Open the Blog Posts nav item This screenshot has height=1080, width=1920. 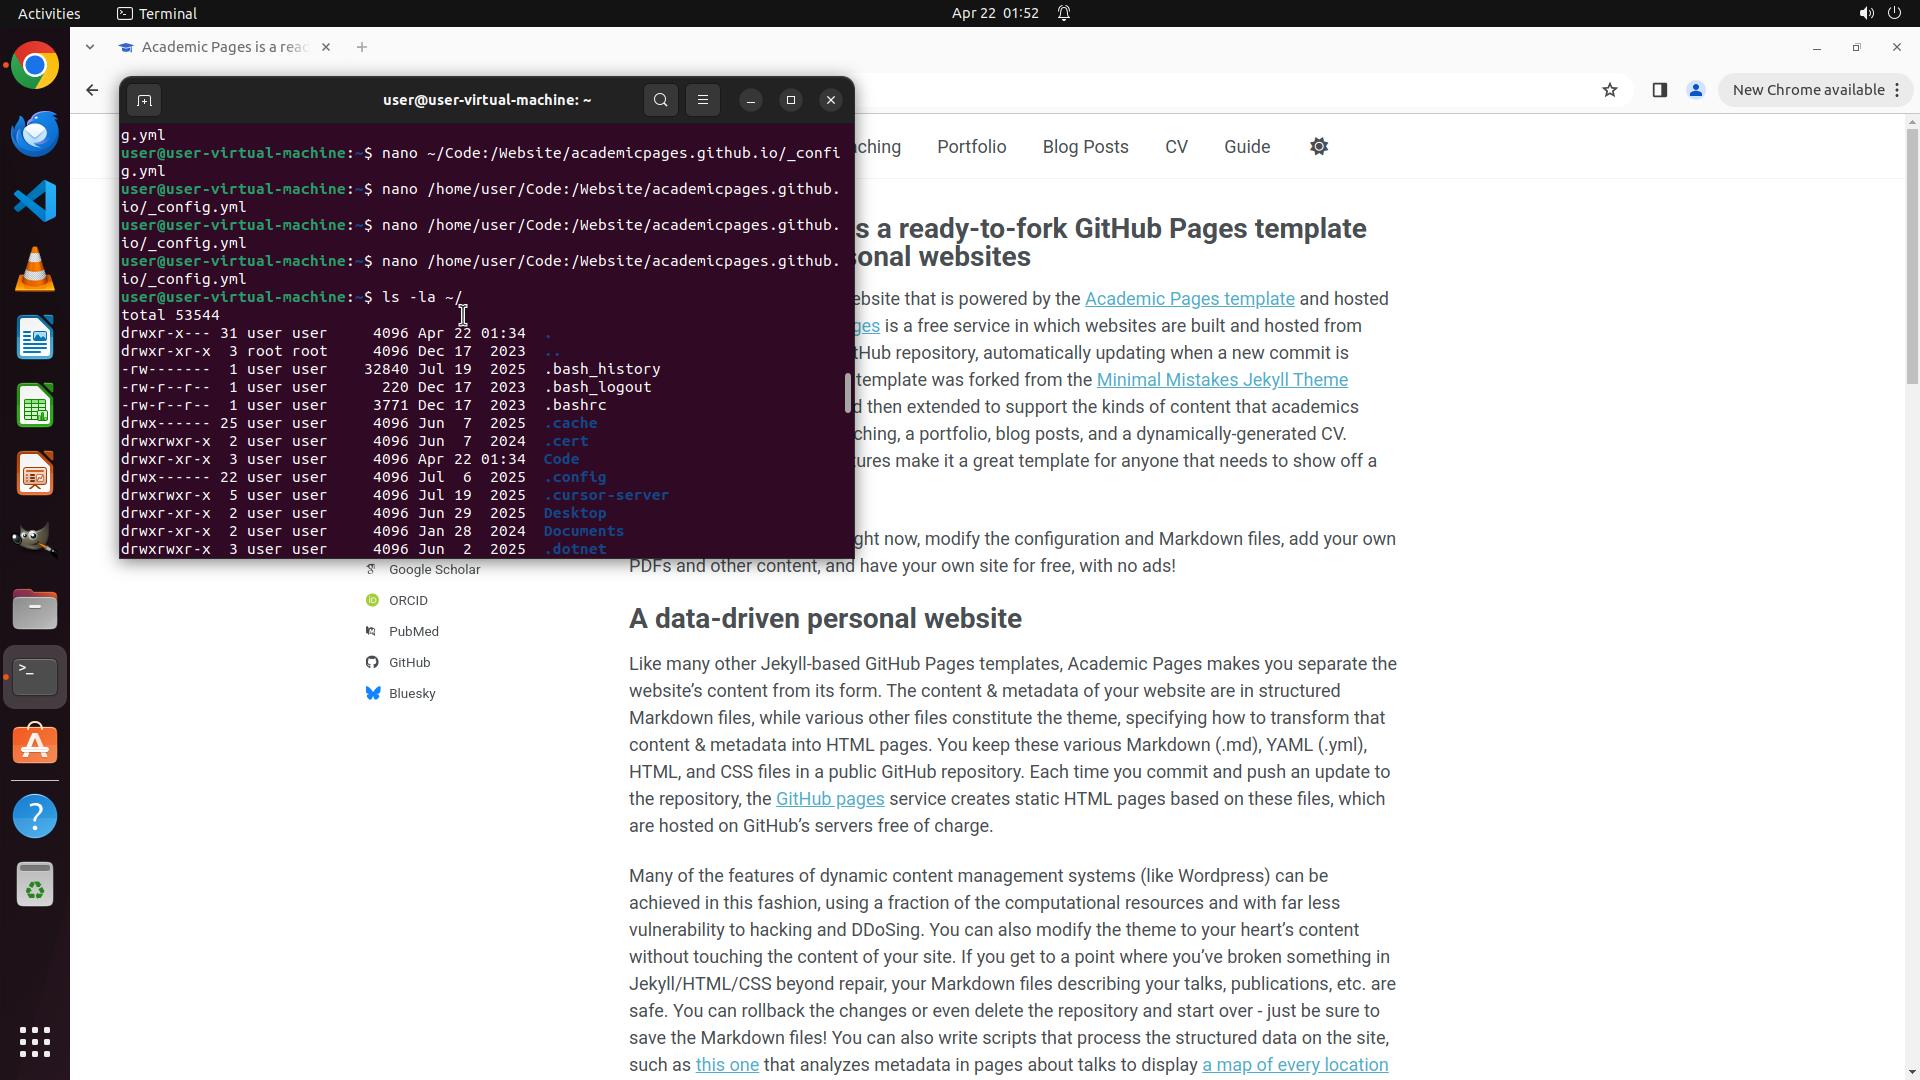(1085, 147)
